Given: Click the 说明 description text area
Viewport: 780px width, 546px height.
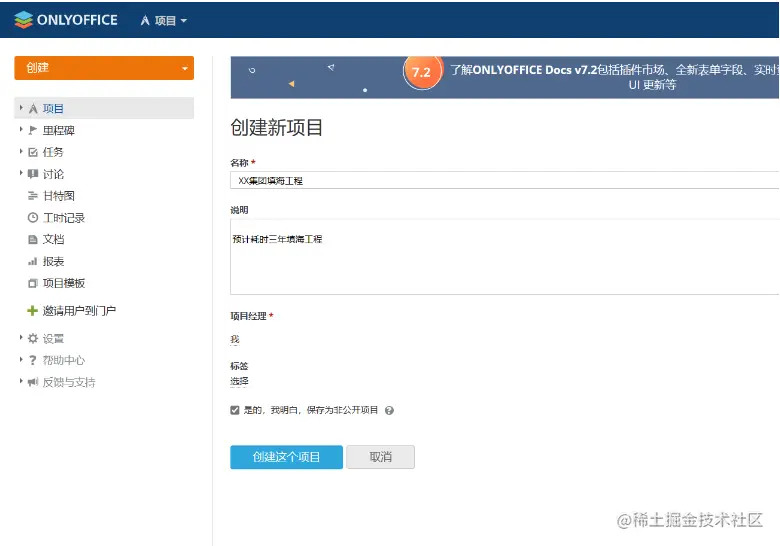Looking at the screenshot, I should (504, 257).
